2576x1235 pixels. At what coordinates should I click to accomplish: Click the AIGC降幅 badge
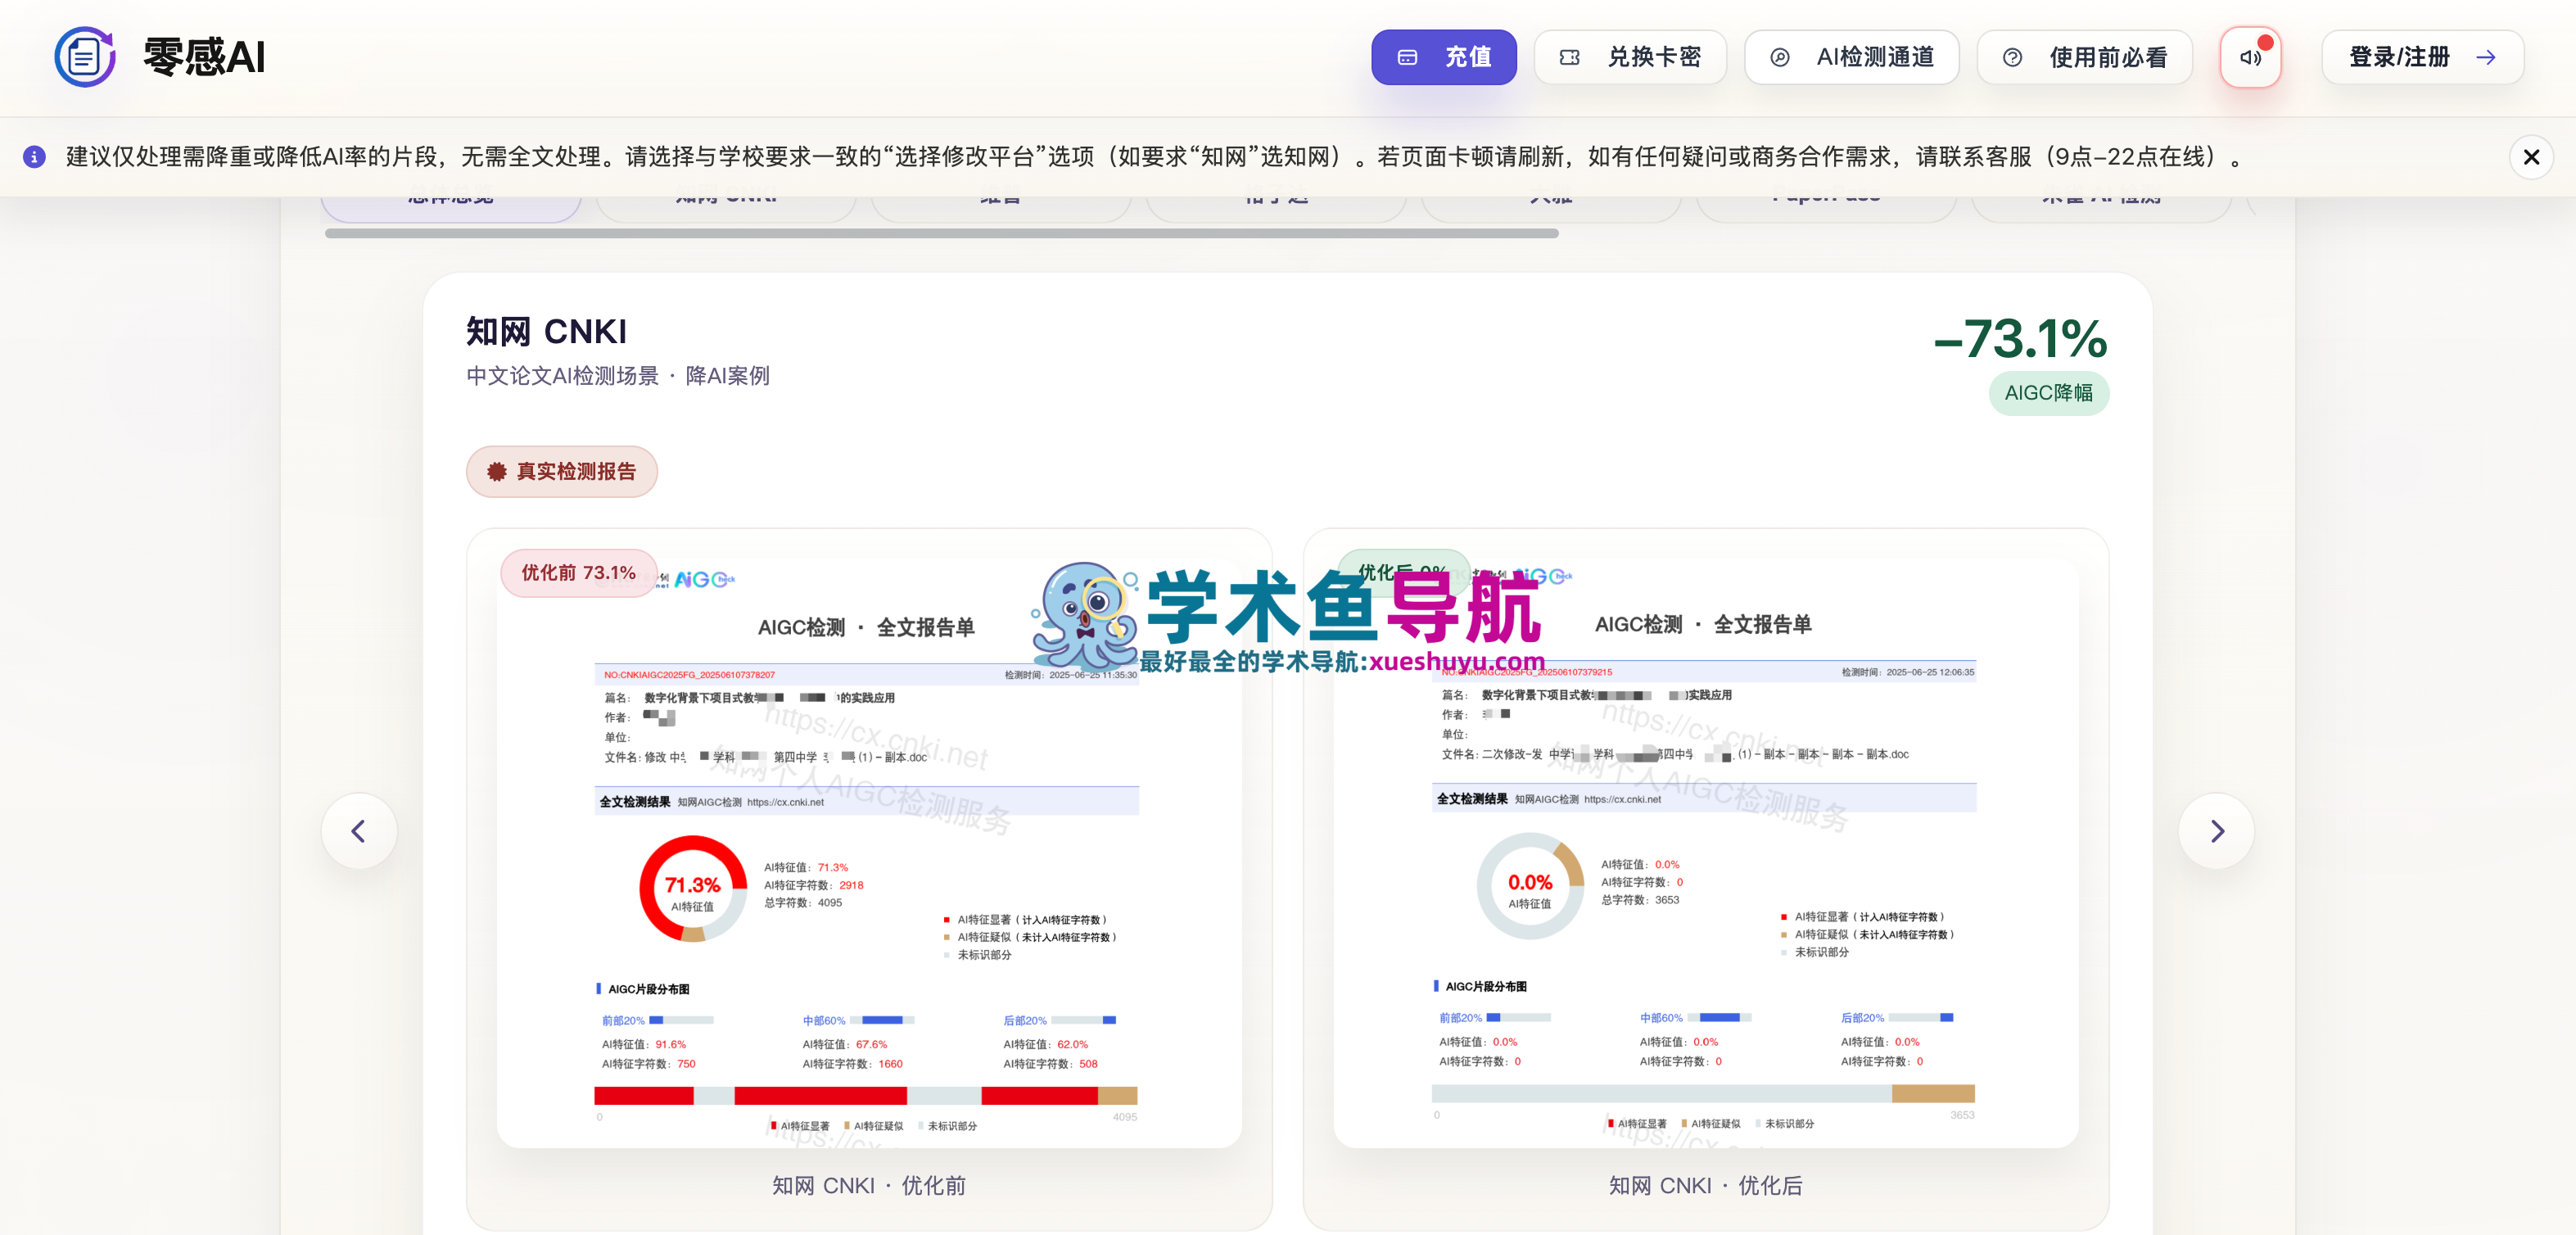click(2048, 393)
